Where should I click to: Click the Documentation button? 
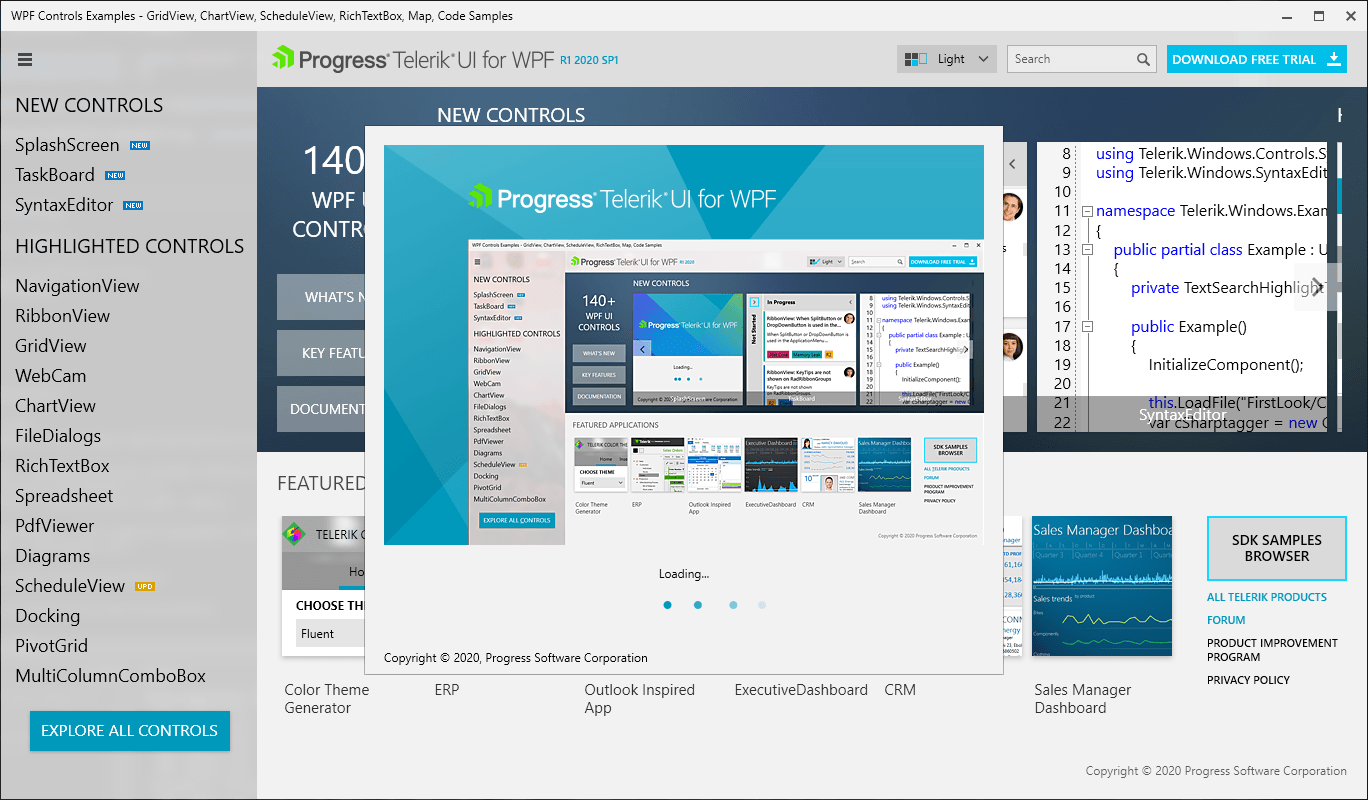click(x=321, y=409)
